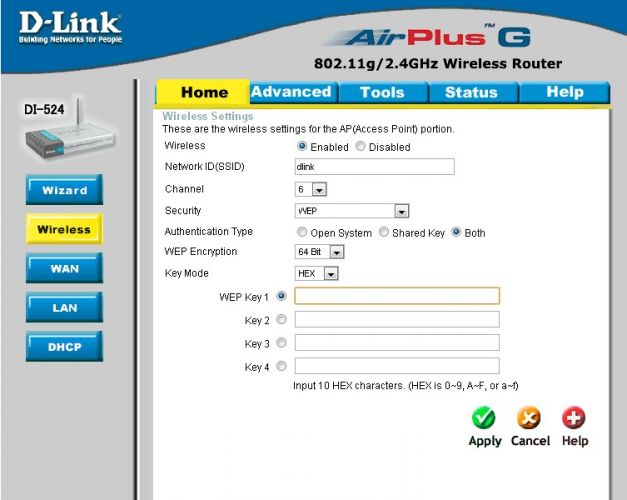Open the Security WEP dropdown
This screenshot has height=500, width=627.
352,211
